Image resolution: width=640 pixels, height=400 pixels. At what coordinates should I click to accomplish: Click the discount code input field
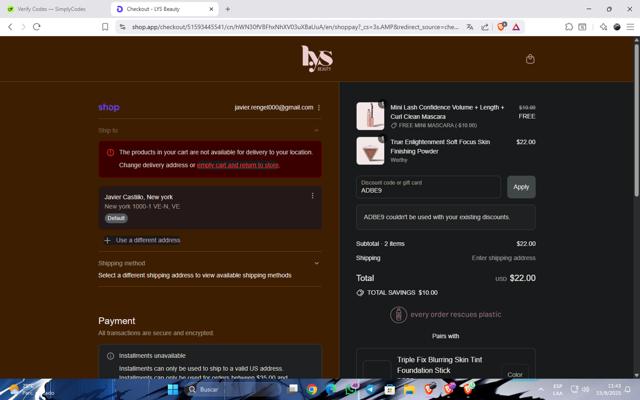(428, 187)
